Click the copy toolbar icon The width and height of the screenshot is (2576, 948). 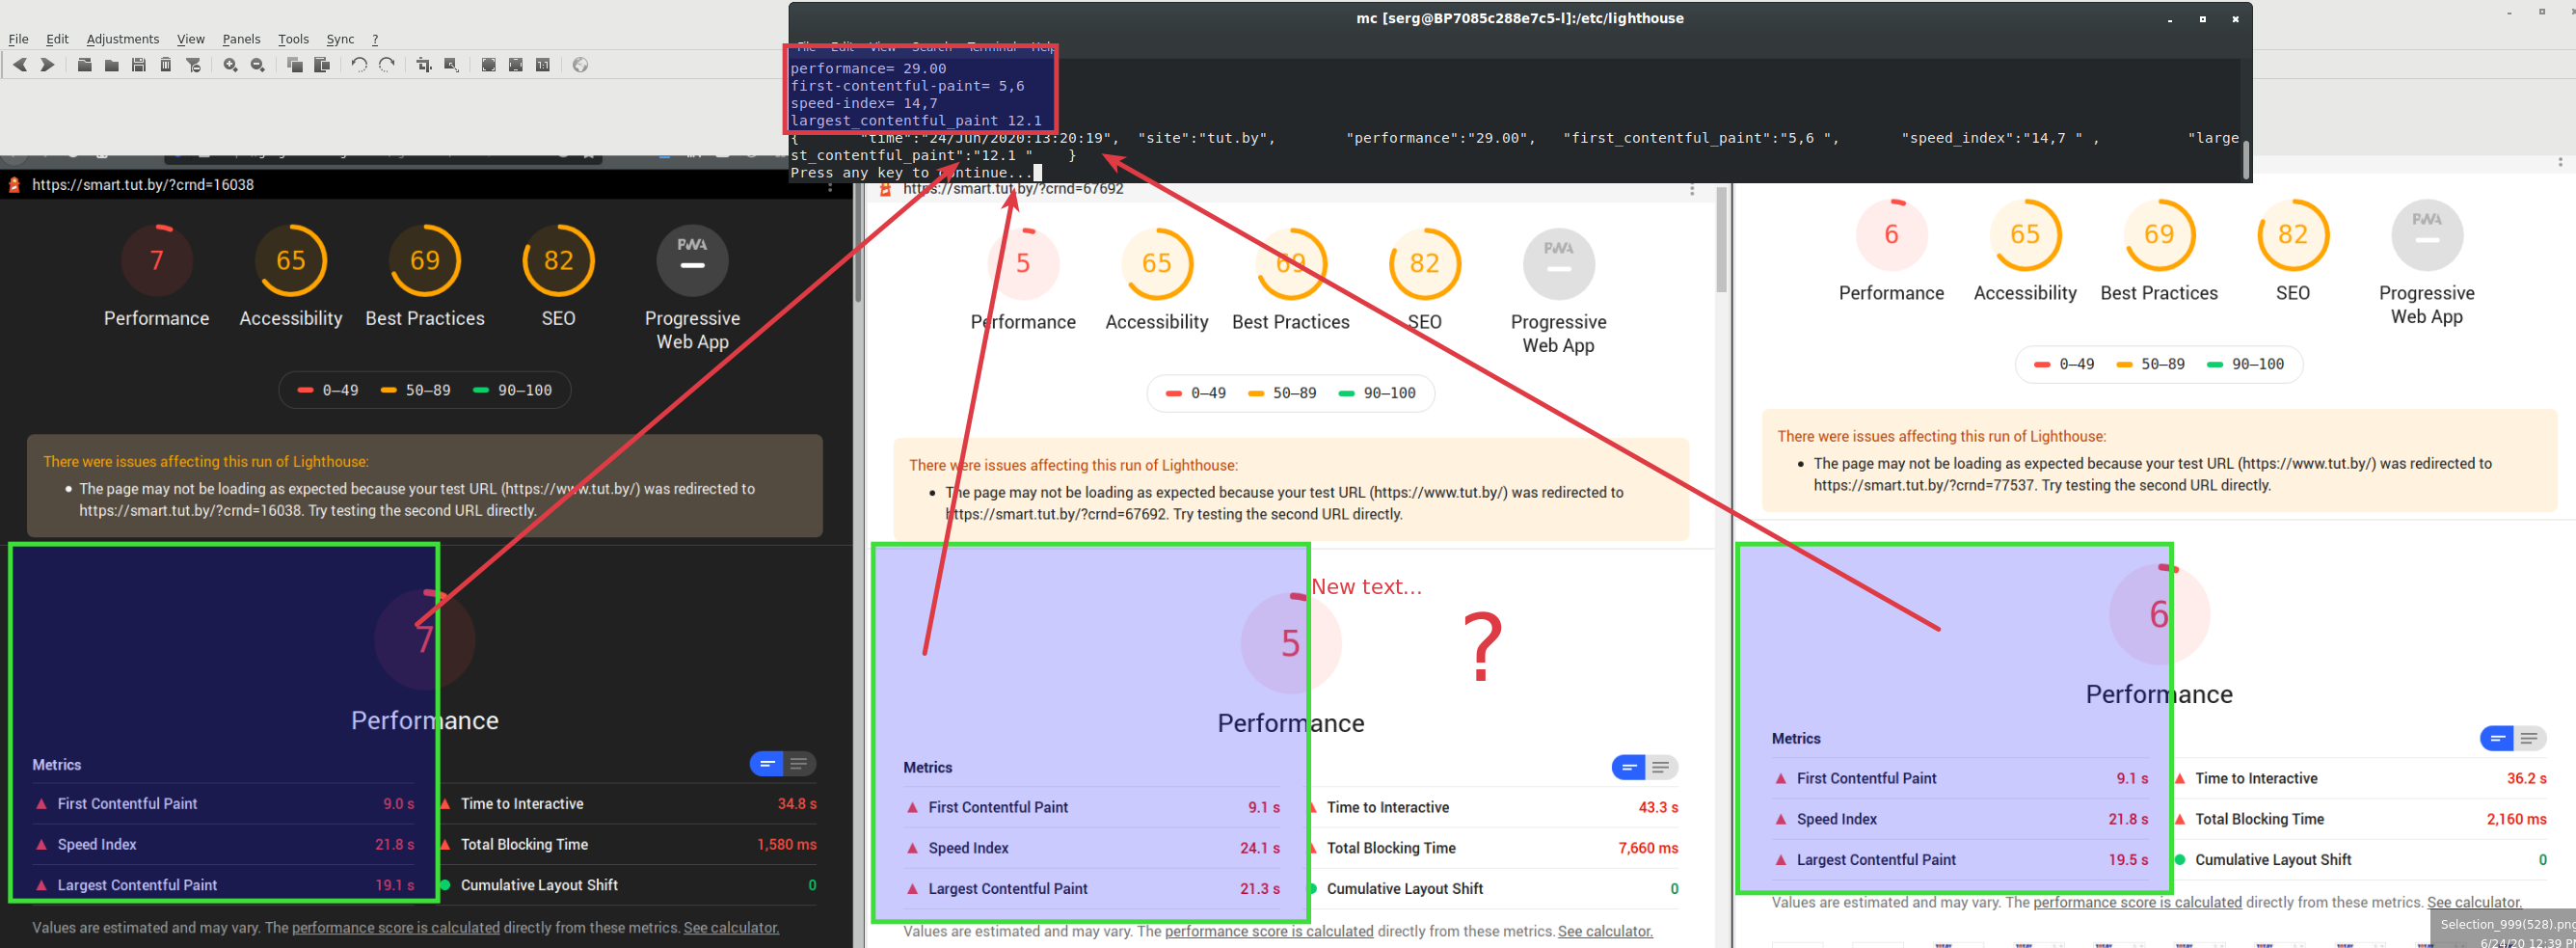pos(295,65)
